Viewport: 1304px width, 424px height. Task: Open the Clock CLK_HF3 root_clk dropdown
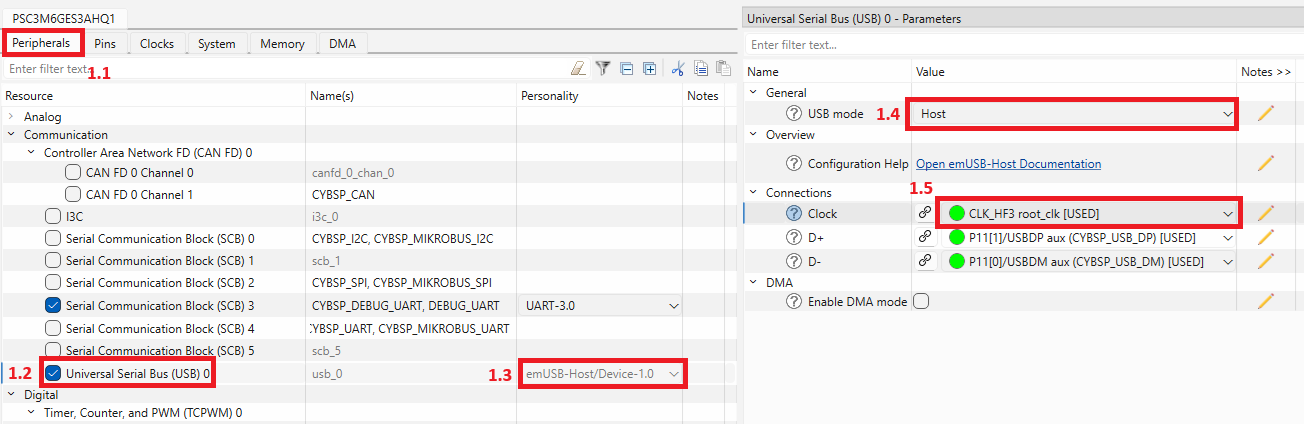pyautogui.click(x=1089, y=213)
